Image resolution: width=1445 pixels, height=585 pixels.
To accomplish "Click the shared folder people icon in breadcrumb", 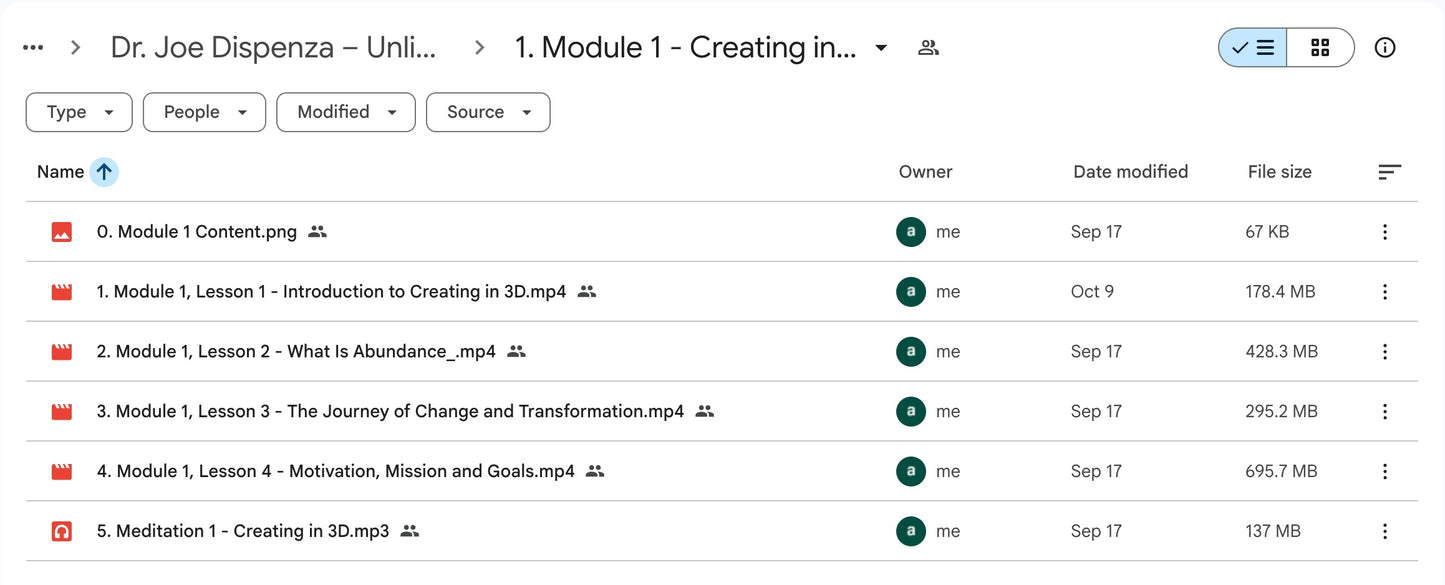I will click(928, 48).
